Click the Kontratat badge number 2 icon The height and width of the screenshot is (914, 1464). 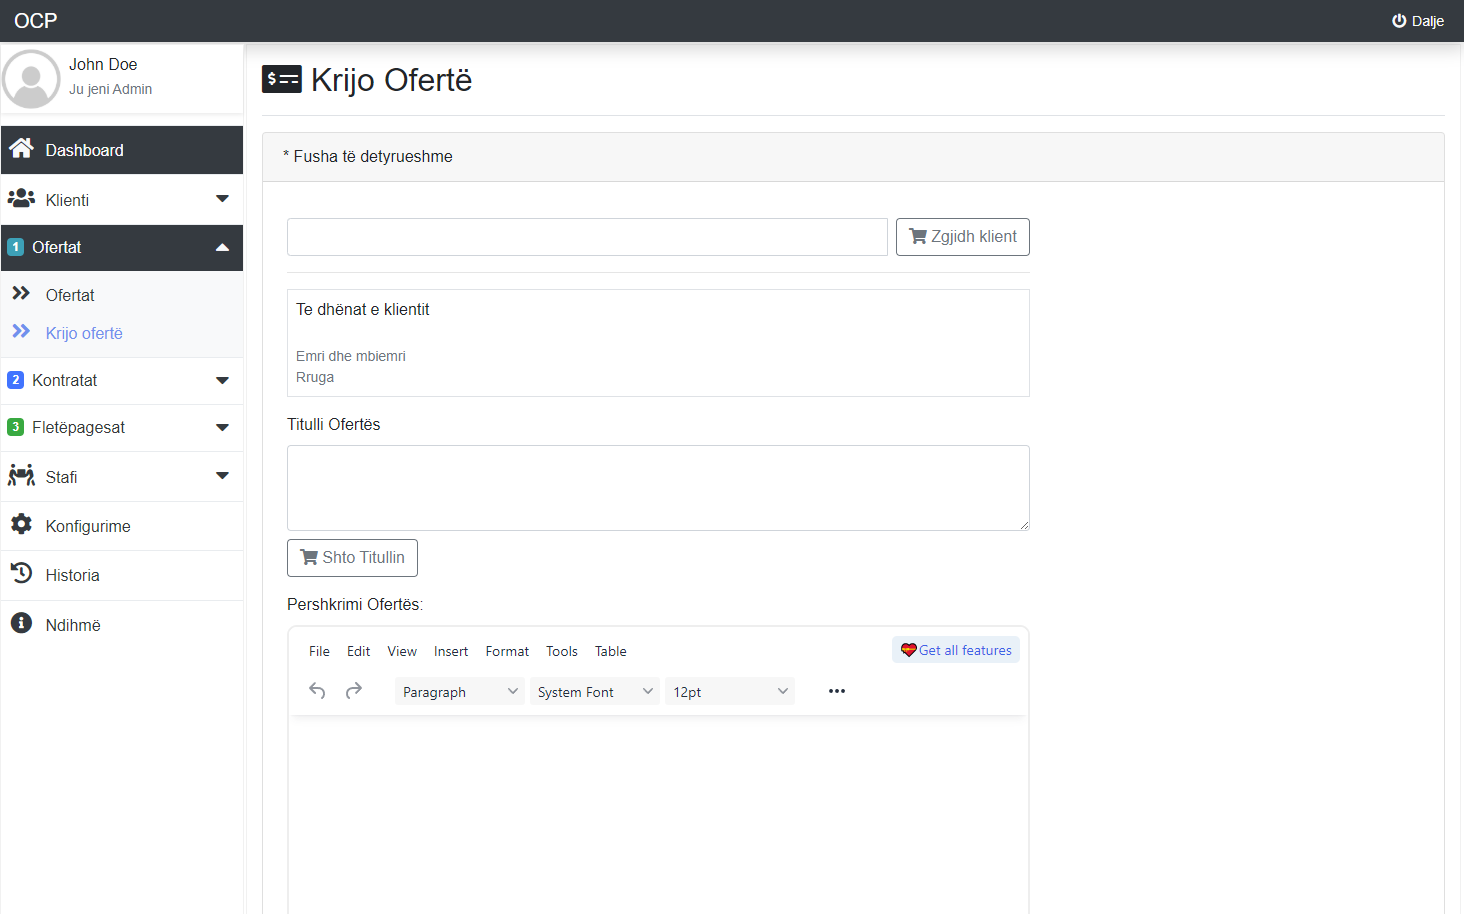15,380
